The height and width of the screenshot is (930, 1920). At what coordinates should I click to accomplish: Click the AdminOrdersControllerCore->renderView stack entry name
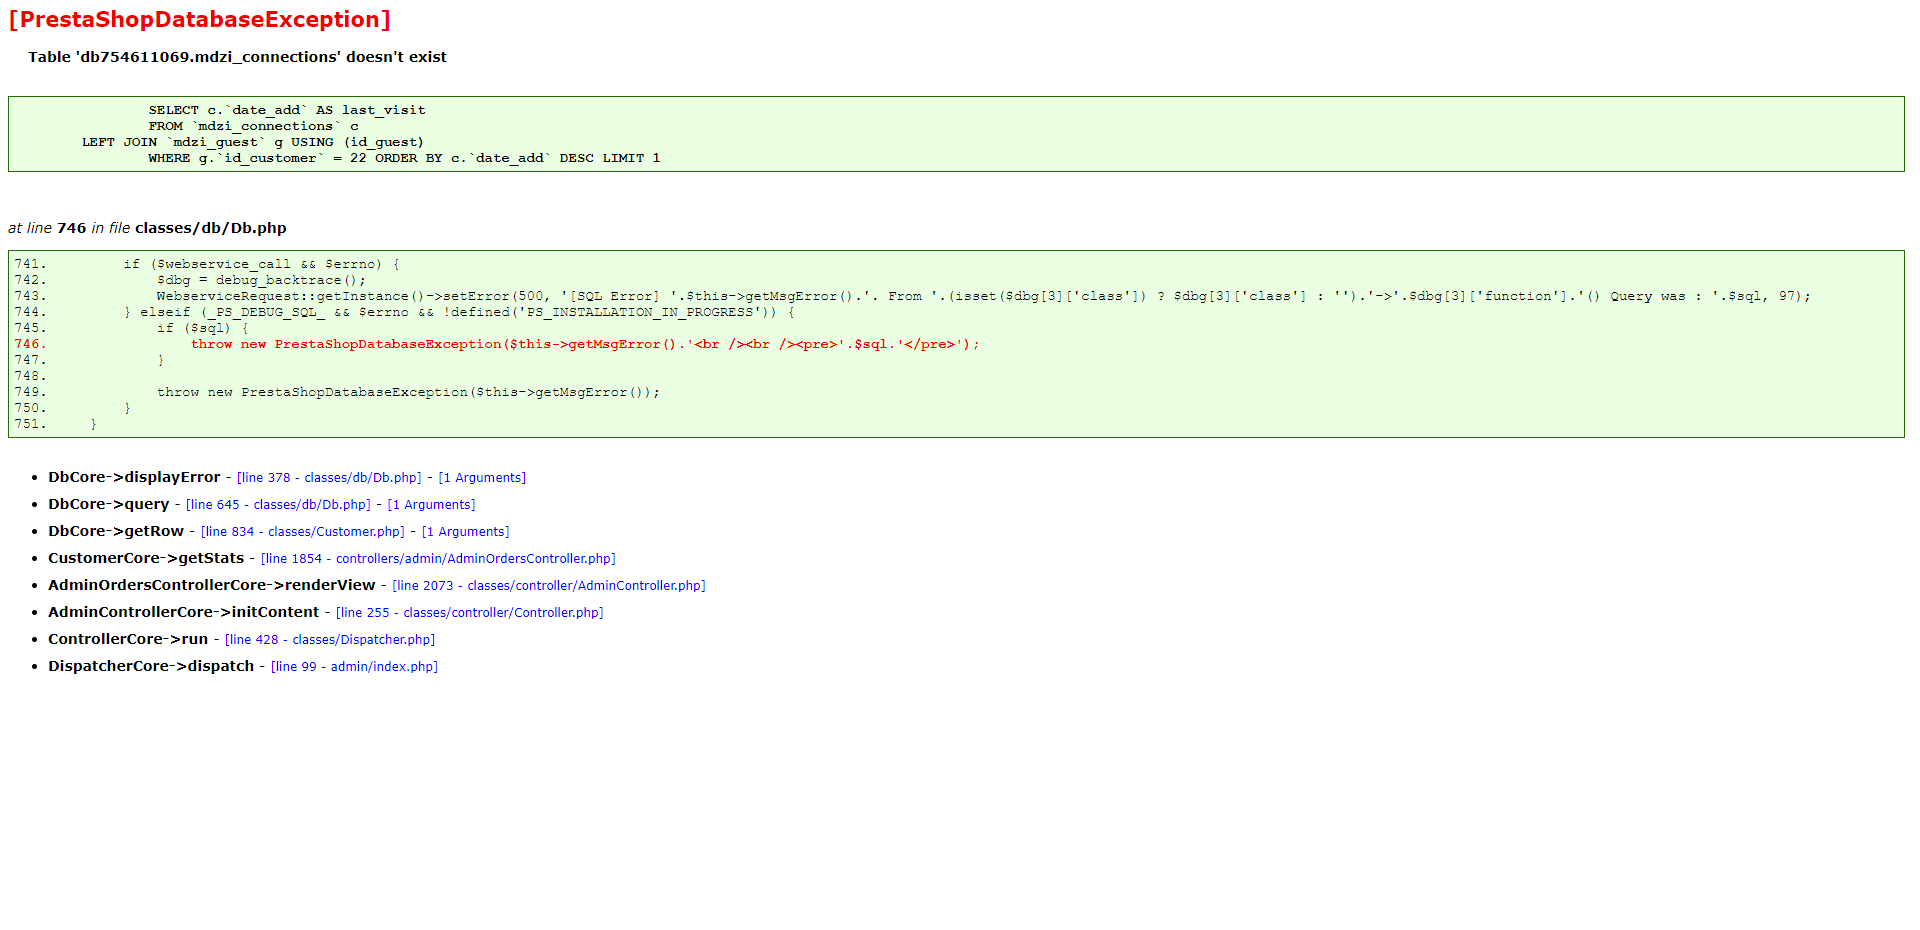(x=212, y=586)
